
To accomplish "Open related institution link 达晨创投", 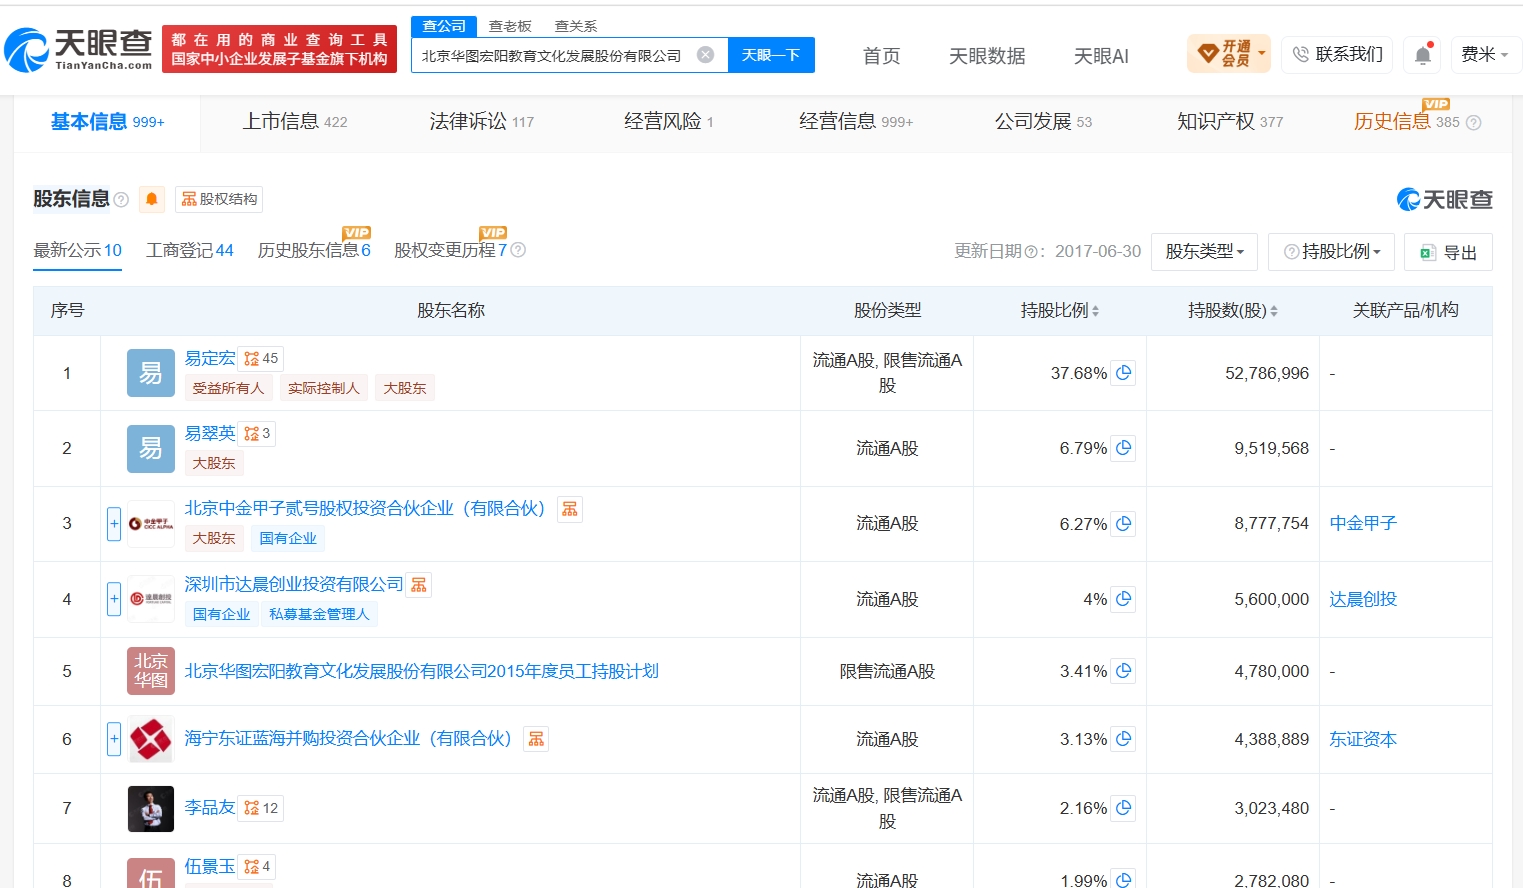I will point(1363,599).
